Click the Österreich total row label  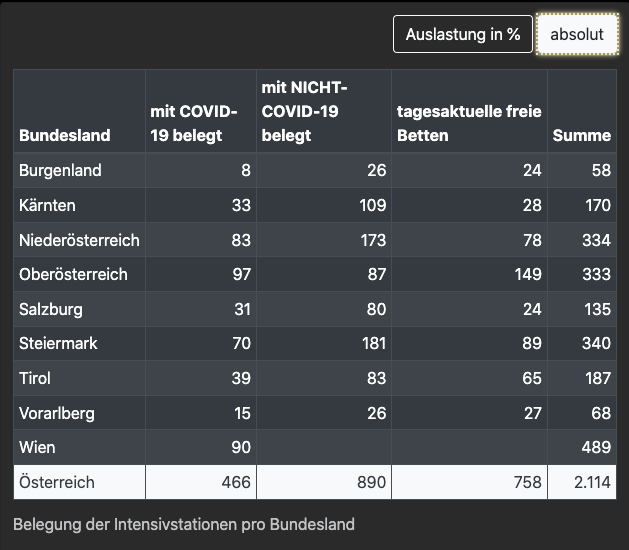pyautogui.click(x=57, y=482)
